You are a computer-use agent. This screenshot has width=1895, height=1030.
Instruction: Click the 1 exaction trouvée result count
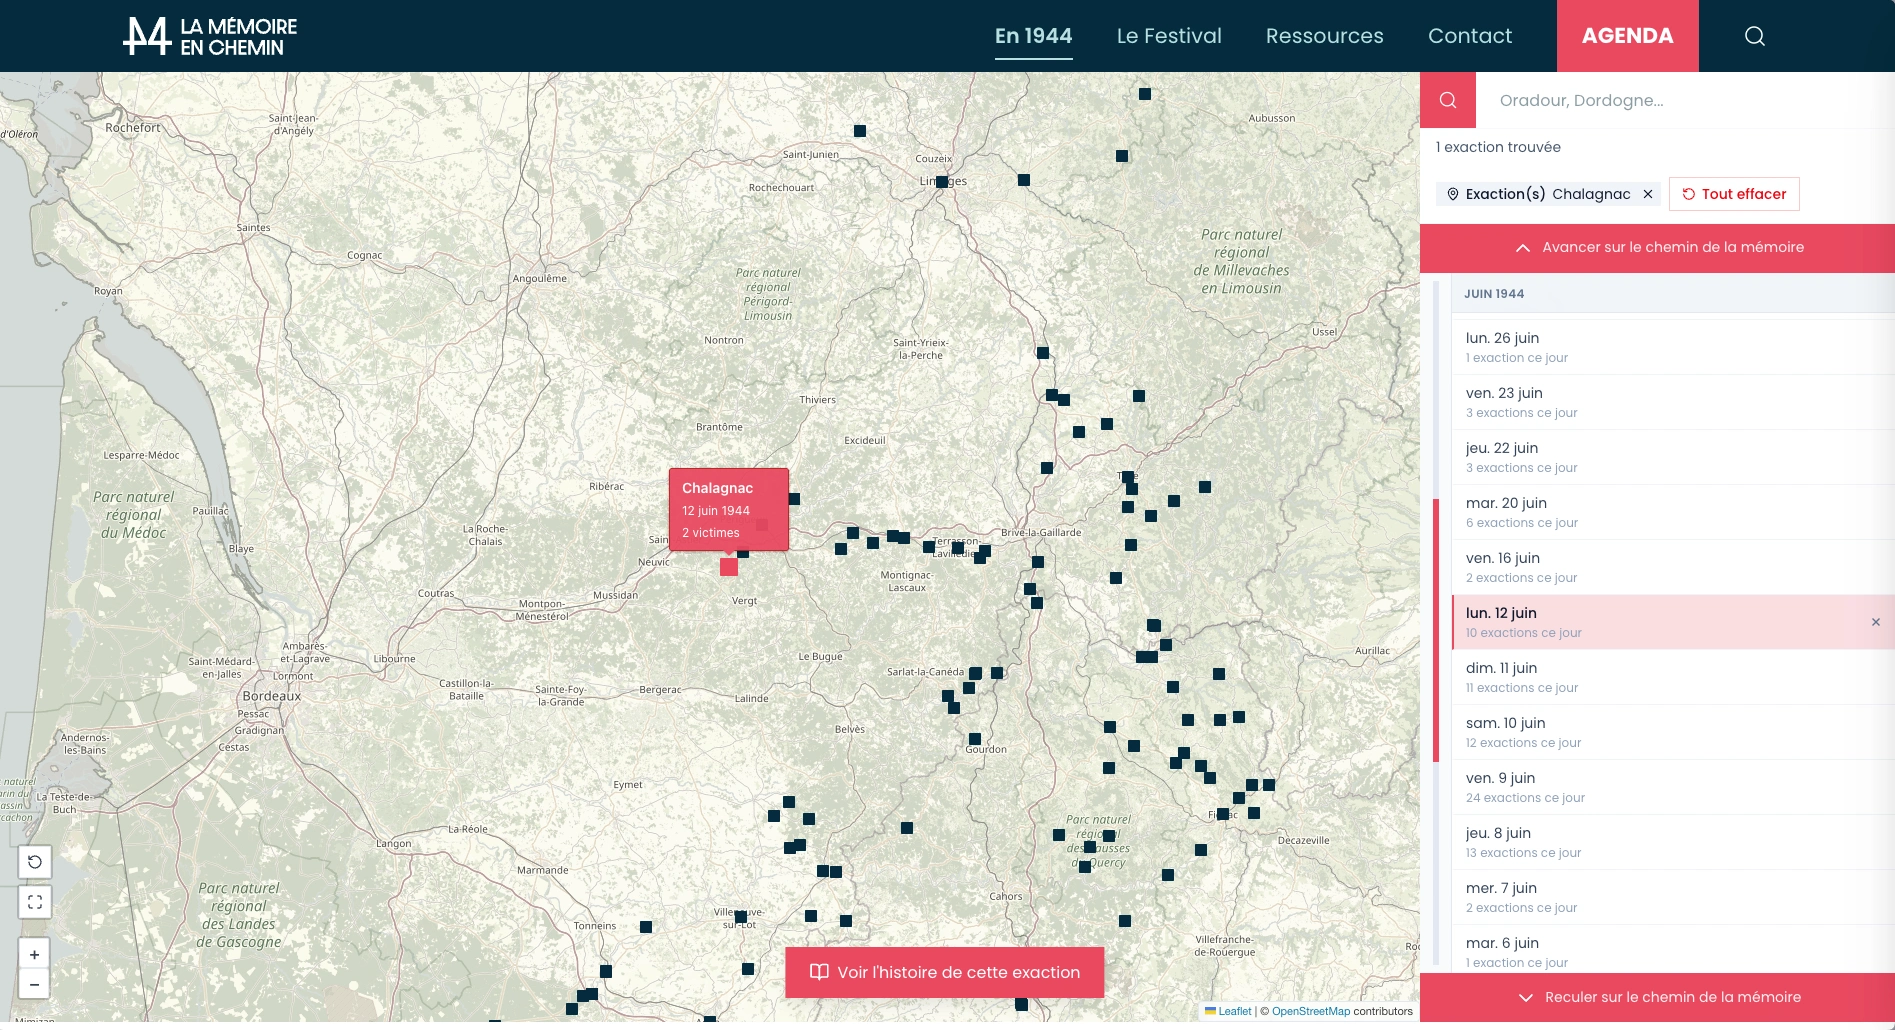point(1498,147)
